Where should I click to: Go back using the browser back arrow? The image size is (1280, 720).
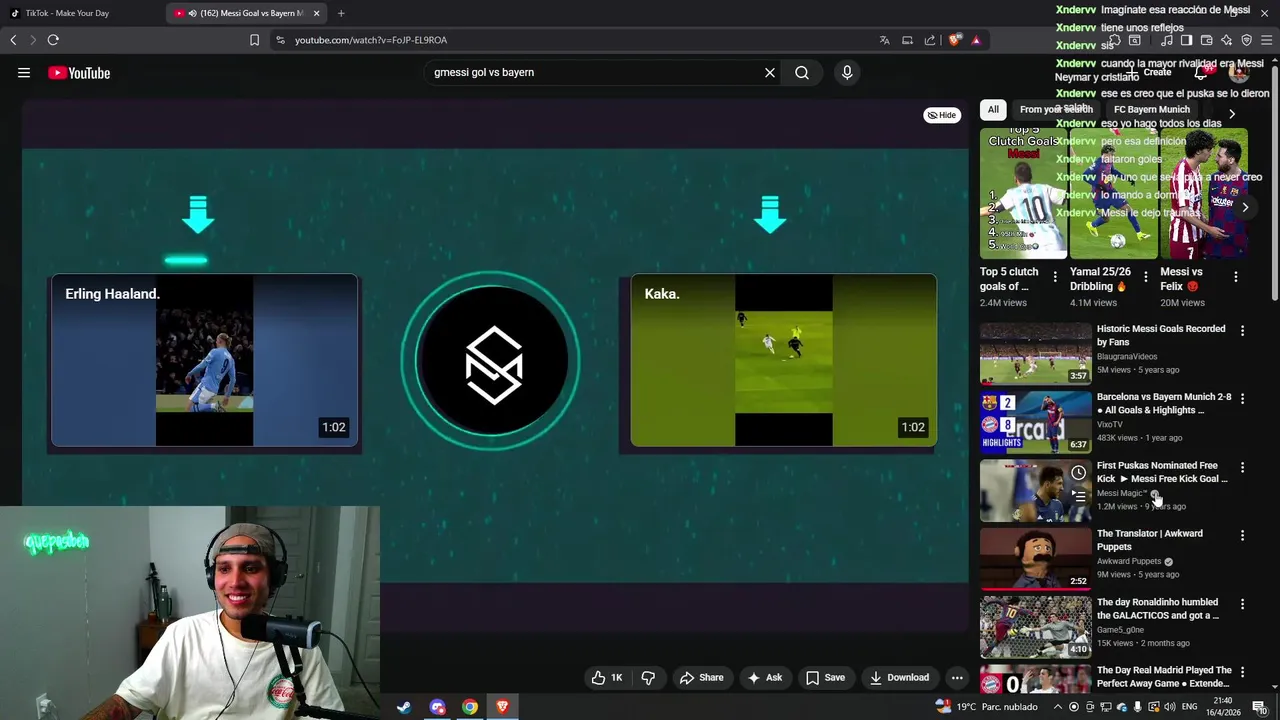[x=13, y=40]
